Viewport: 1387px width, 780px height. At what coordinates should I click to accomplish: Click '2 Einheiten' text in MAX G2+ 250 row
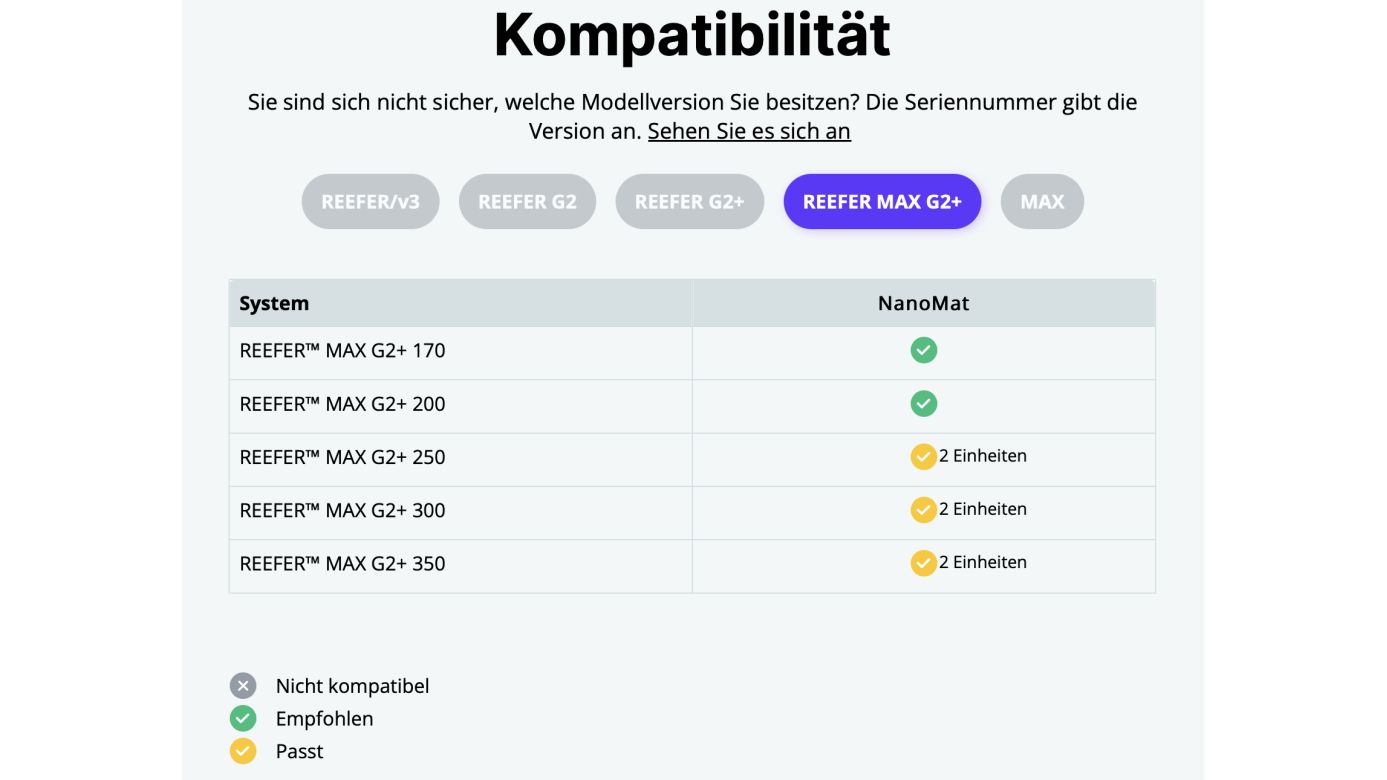983,456
